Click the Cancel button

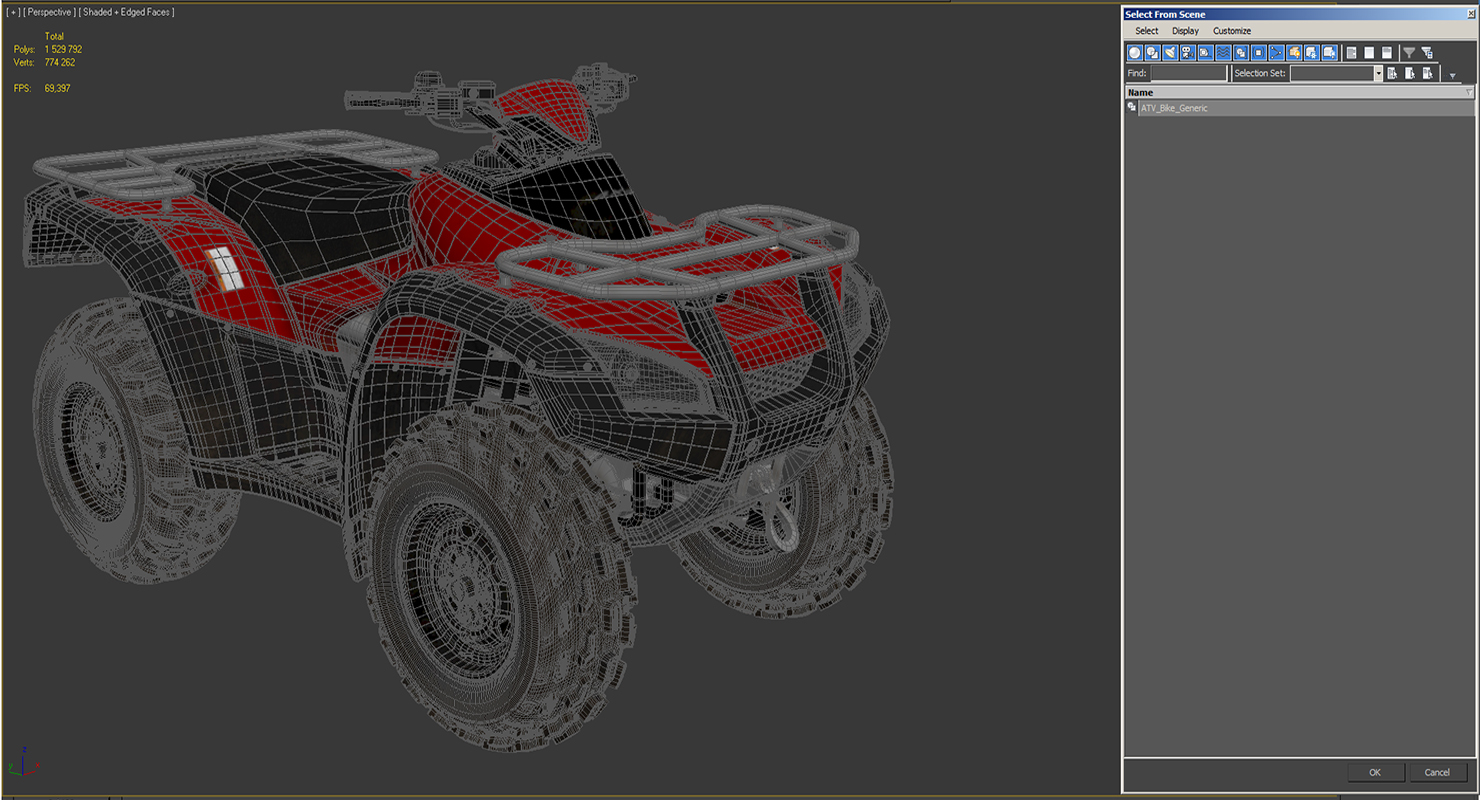tap(1437, 772)
